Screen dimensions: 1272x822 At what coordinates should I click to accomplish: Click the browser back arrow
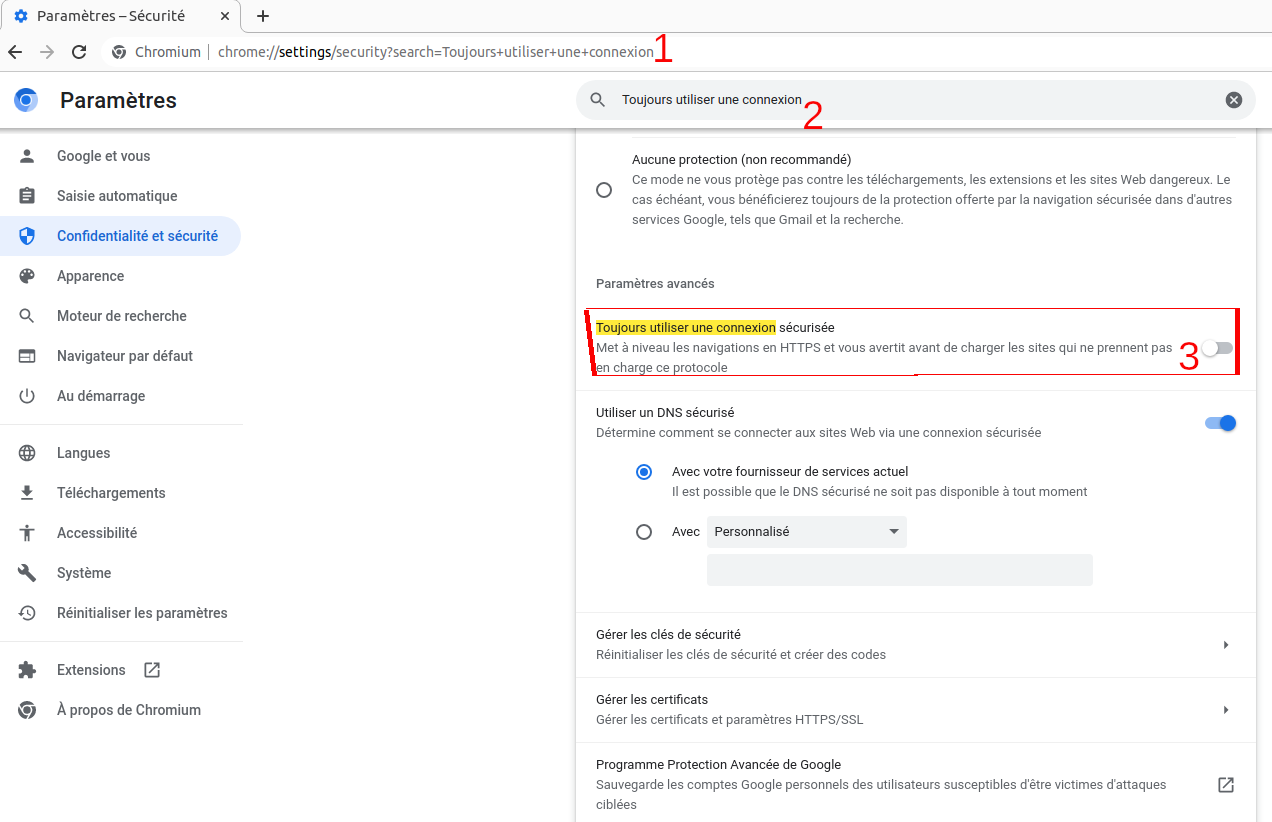point(15,52)
